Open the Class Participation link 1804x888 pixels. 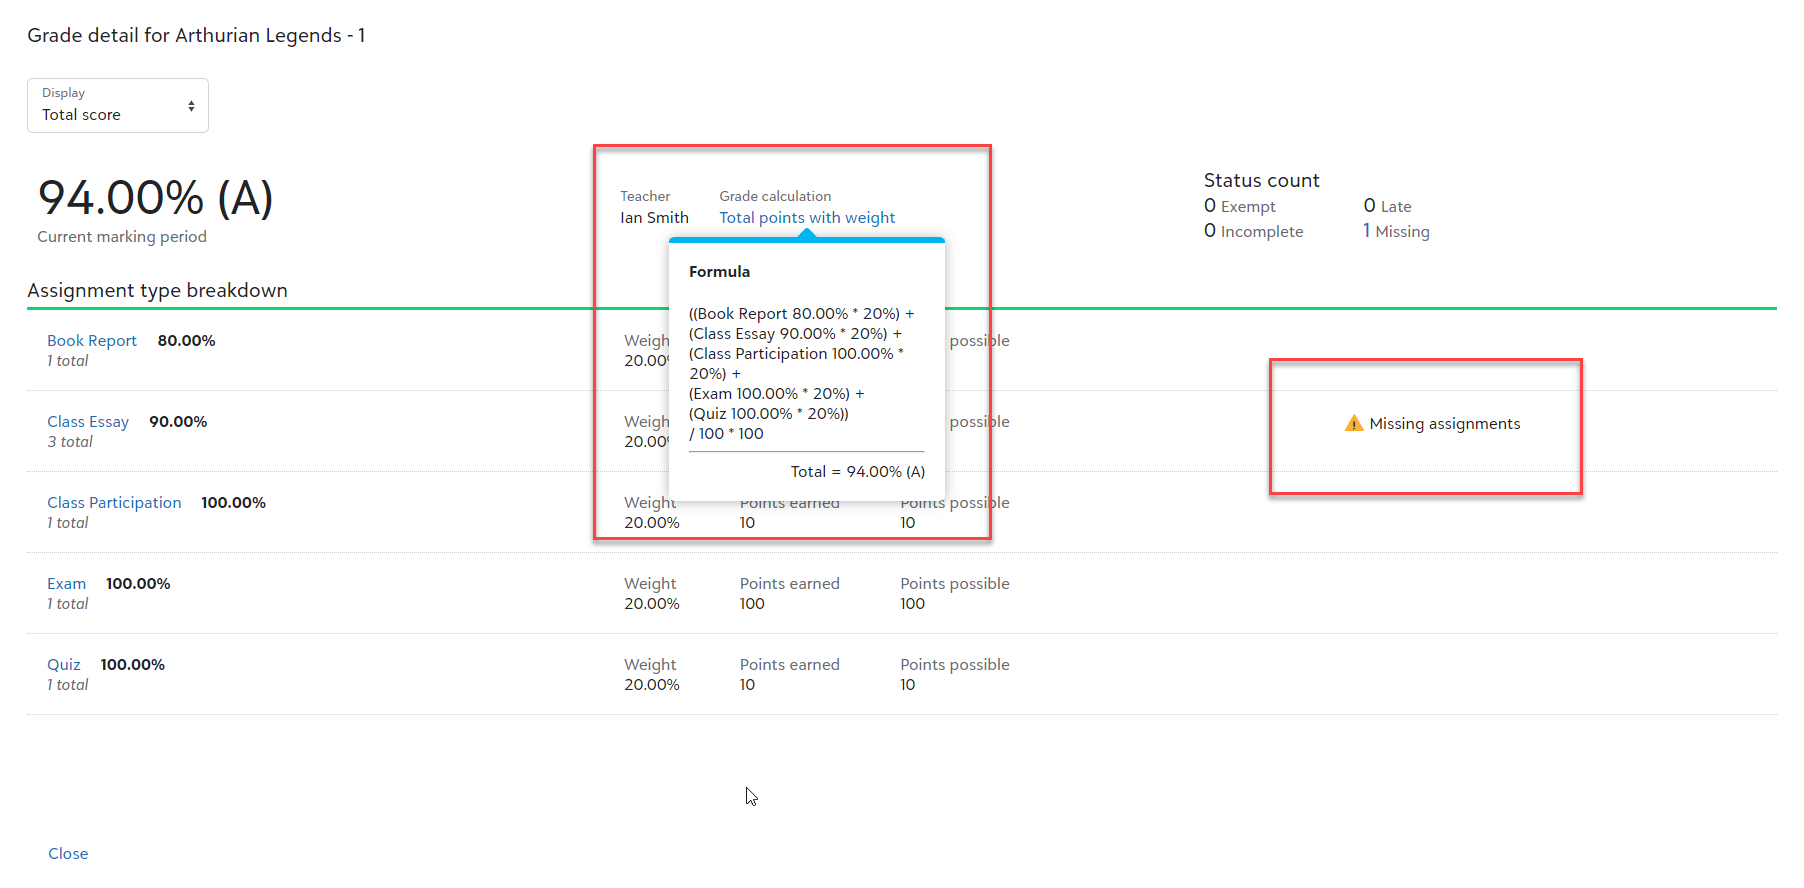point(114,502)
